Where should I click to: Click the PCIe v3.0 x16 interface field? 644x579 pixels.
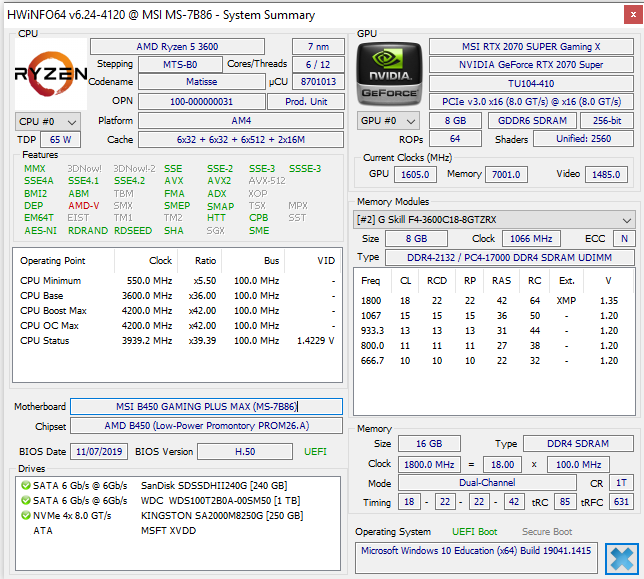531,101
